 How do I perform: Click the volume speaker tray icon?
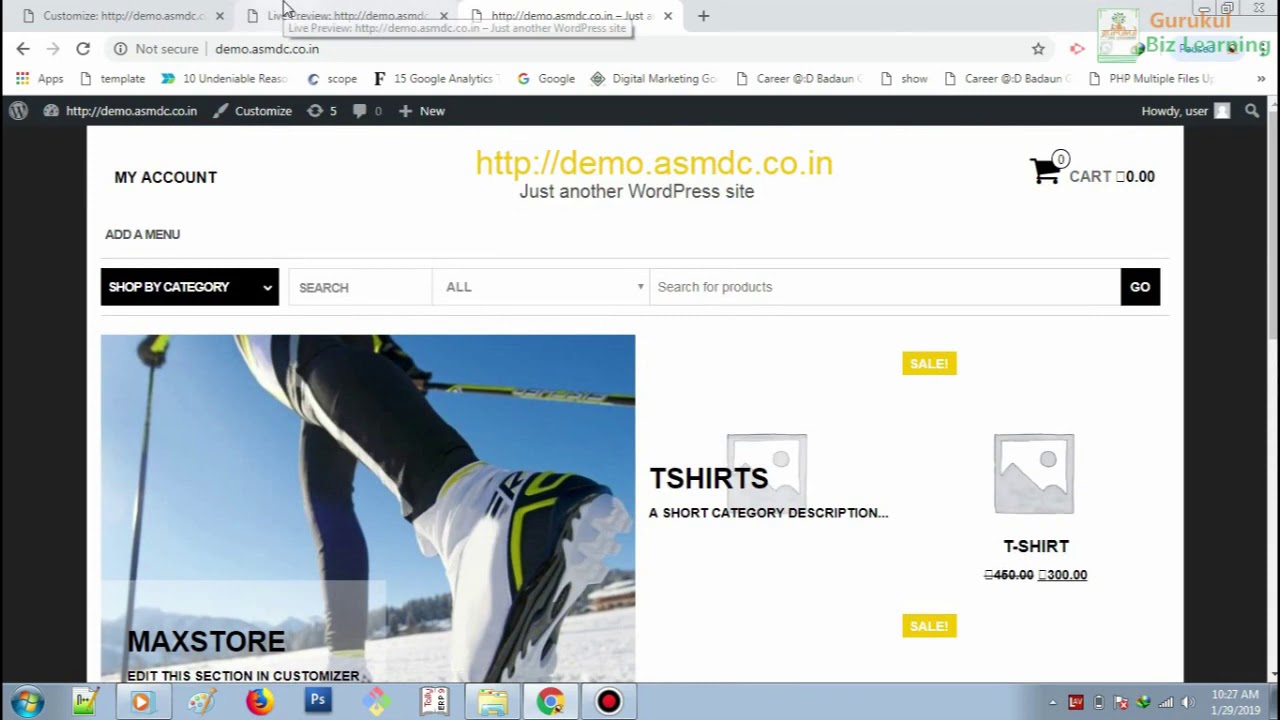(1188, 702)
